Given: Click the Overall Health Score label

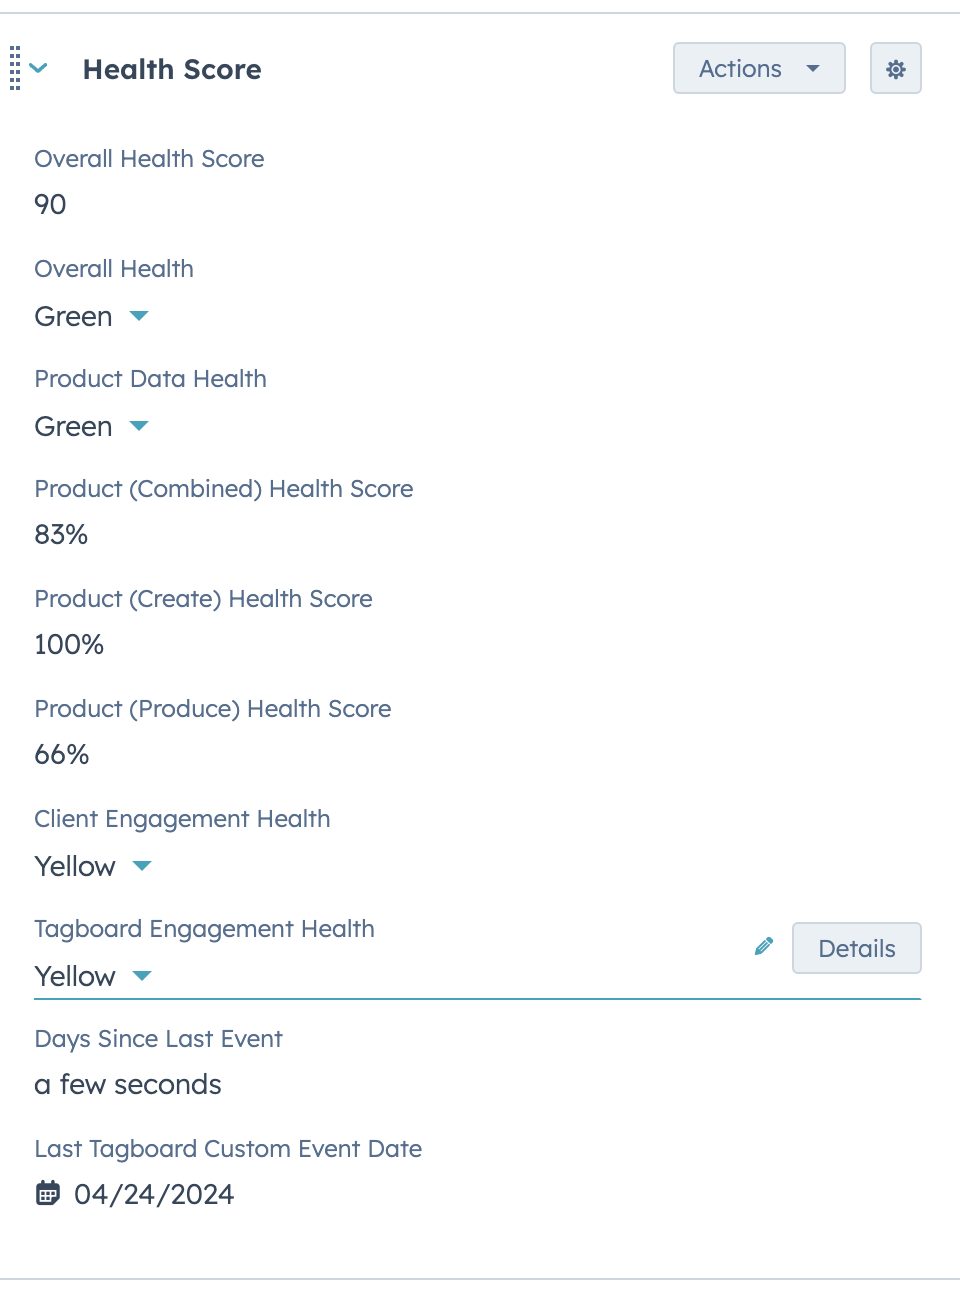Looking at the screenshot, I should pos(149,159).
